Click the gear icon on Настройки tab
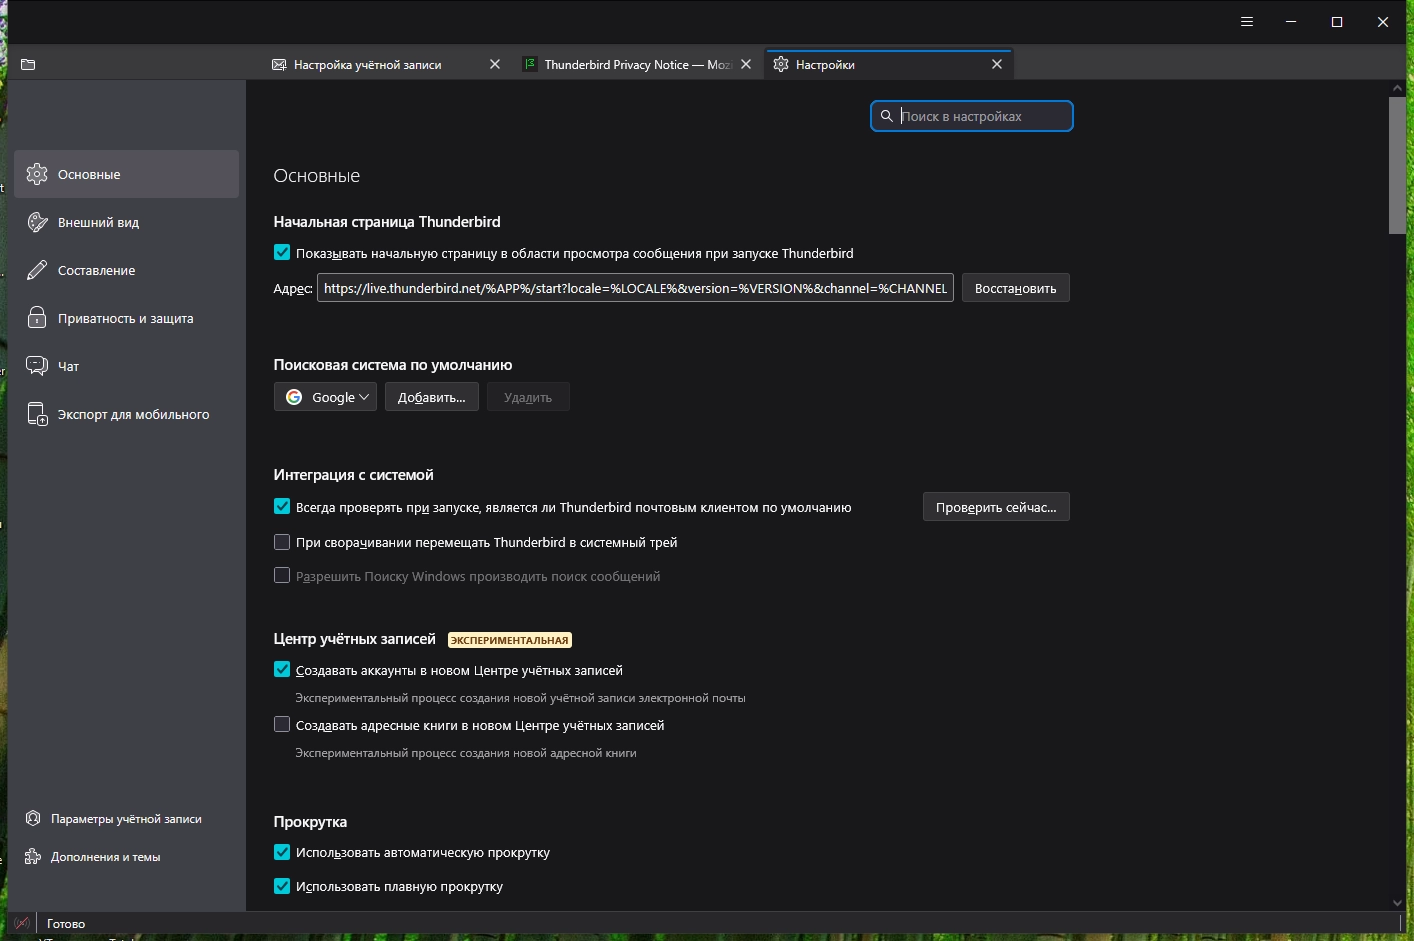The width and height of the screenshot is (1414, 941). pos(781,65)
